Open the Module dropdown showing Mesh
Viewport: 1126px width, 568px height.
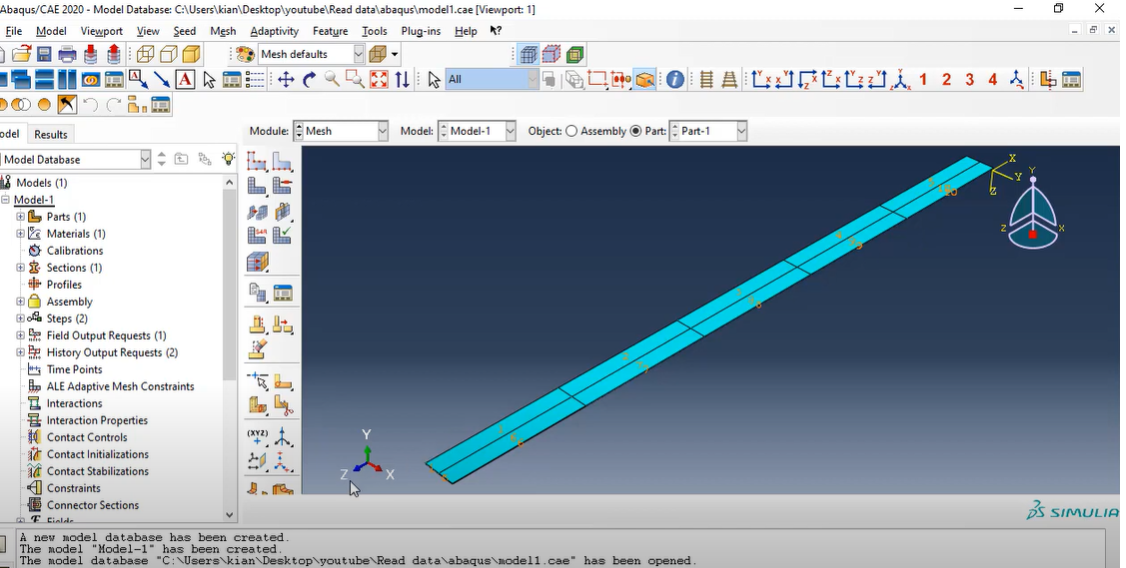pyautogui.click(x=340, y=131)
